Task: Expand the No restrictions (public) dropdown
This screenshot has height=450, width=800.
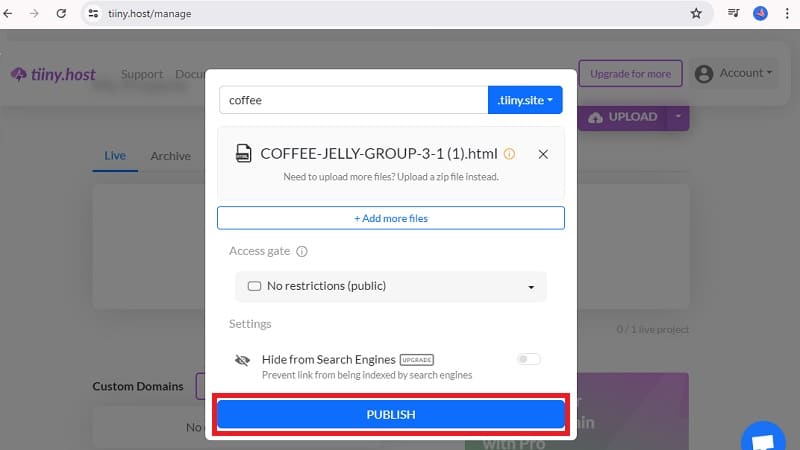Action: [x=391, y=286]
